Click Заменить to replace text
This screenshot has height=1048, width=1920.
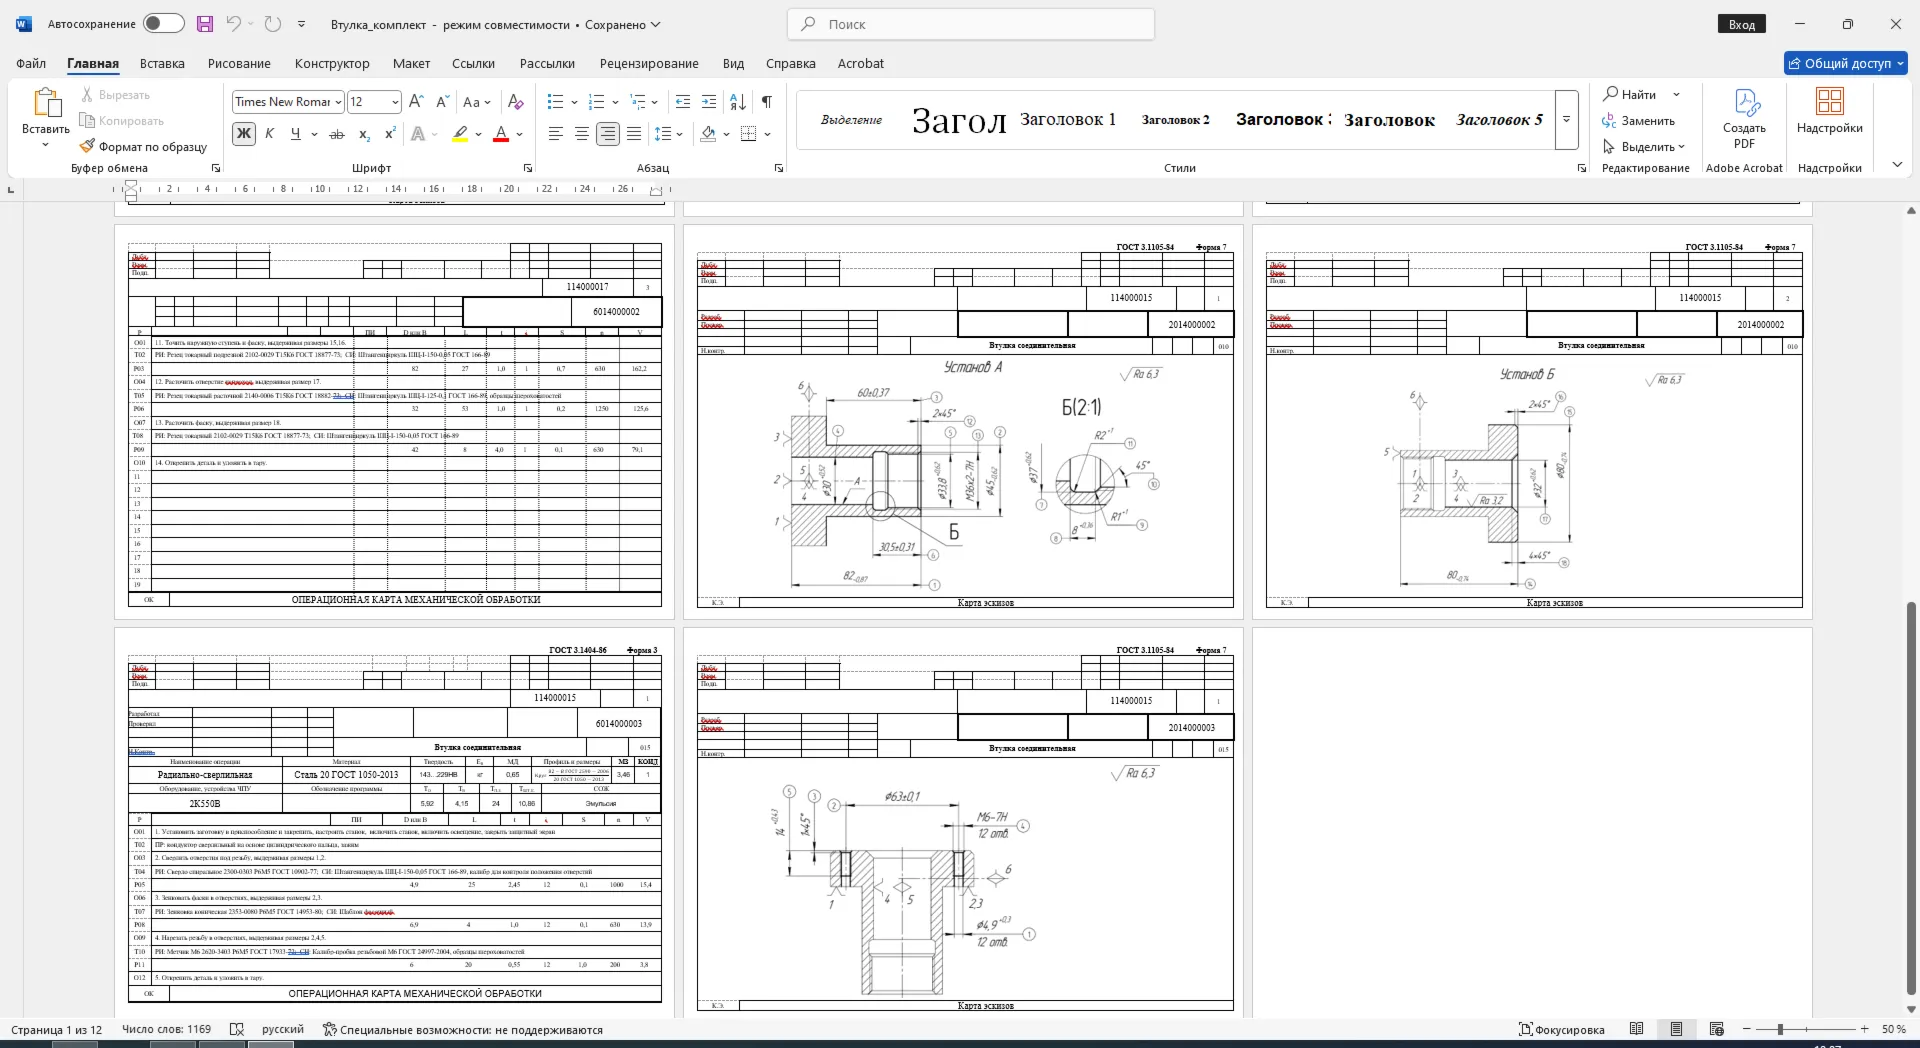tap(1639, 121)
